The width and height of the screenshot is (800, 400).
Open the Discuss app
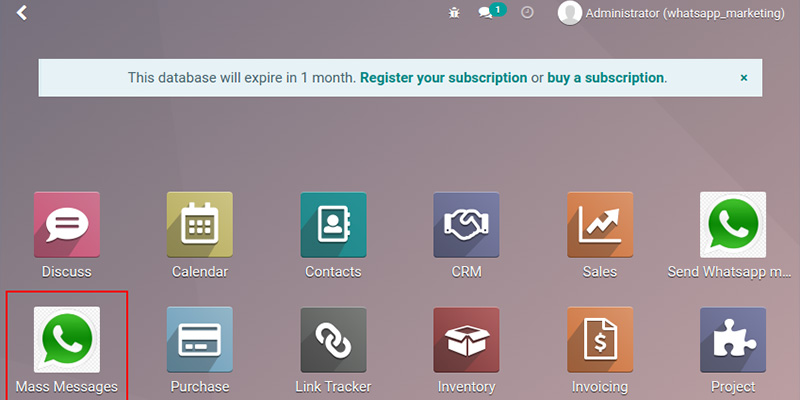[67, 226]
